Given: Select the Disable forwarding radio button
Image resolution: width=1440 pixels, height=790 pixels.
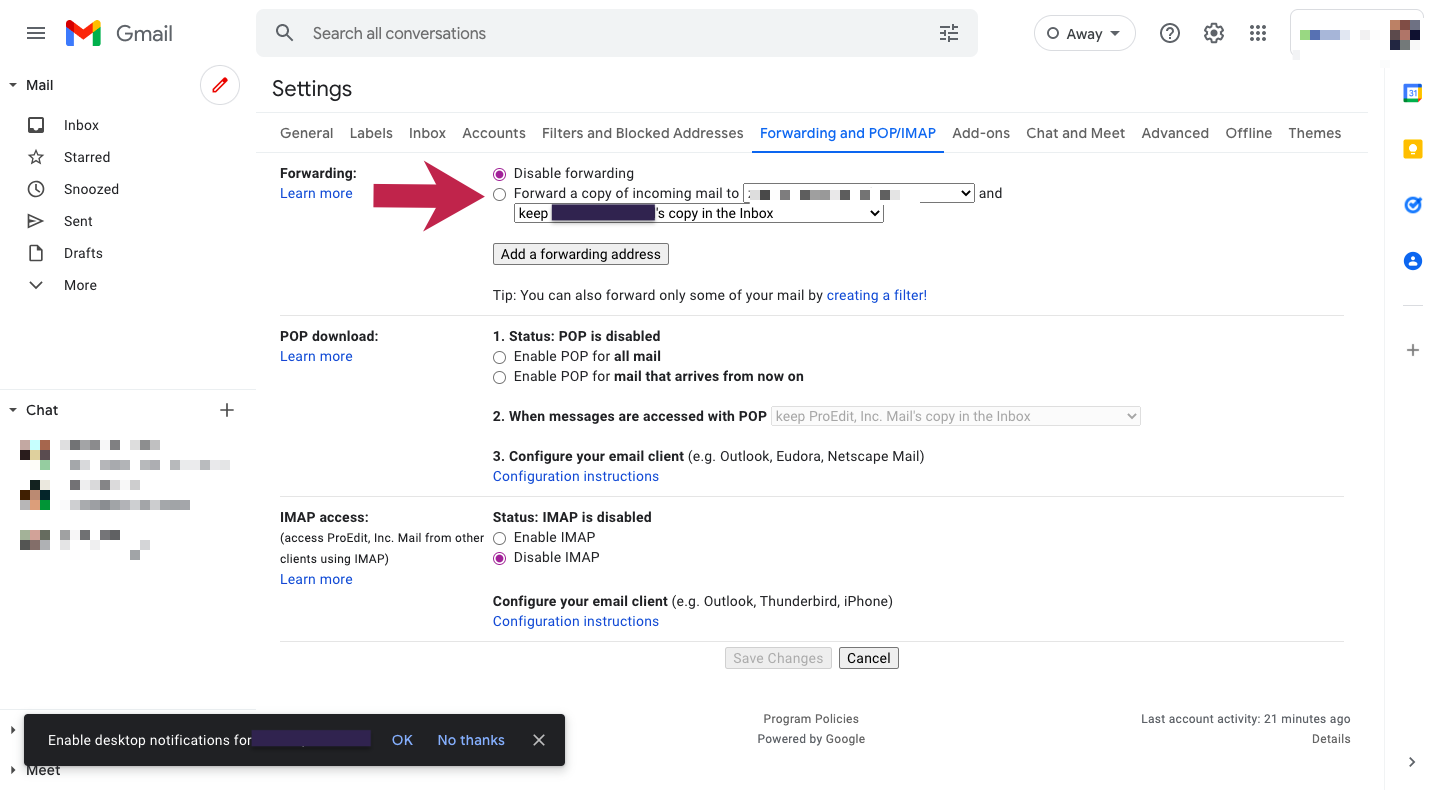Looking at the screenshot, I should [499, 173].
